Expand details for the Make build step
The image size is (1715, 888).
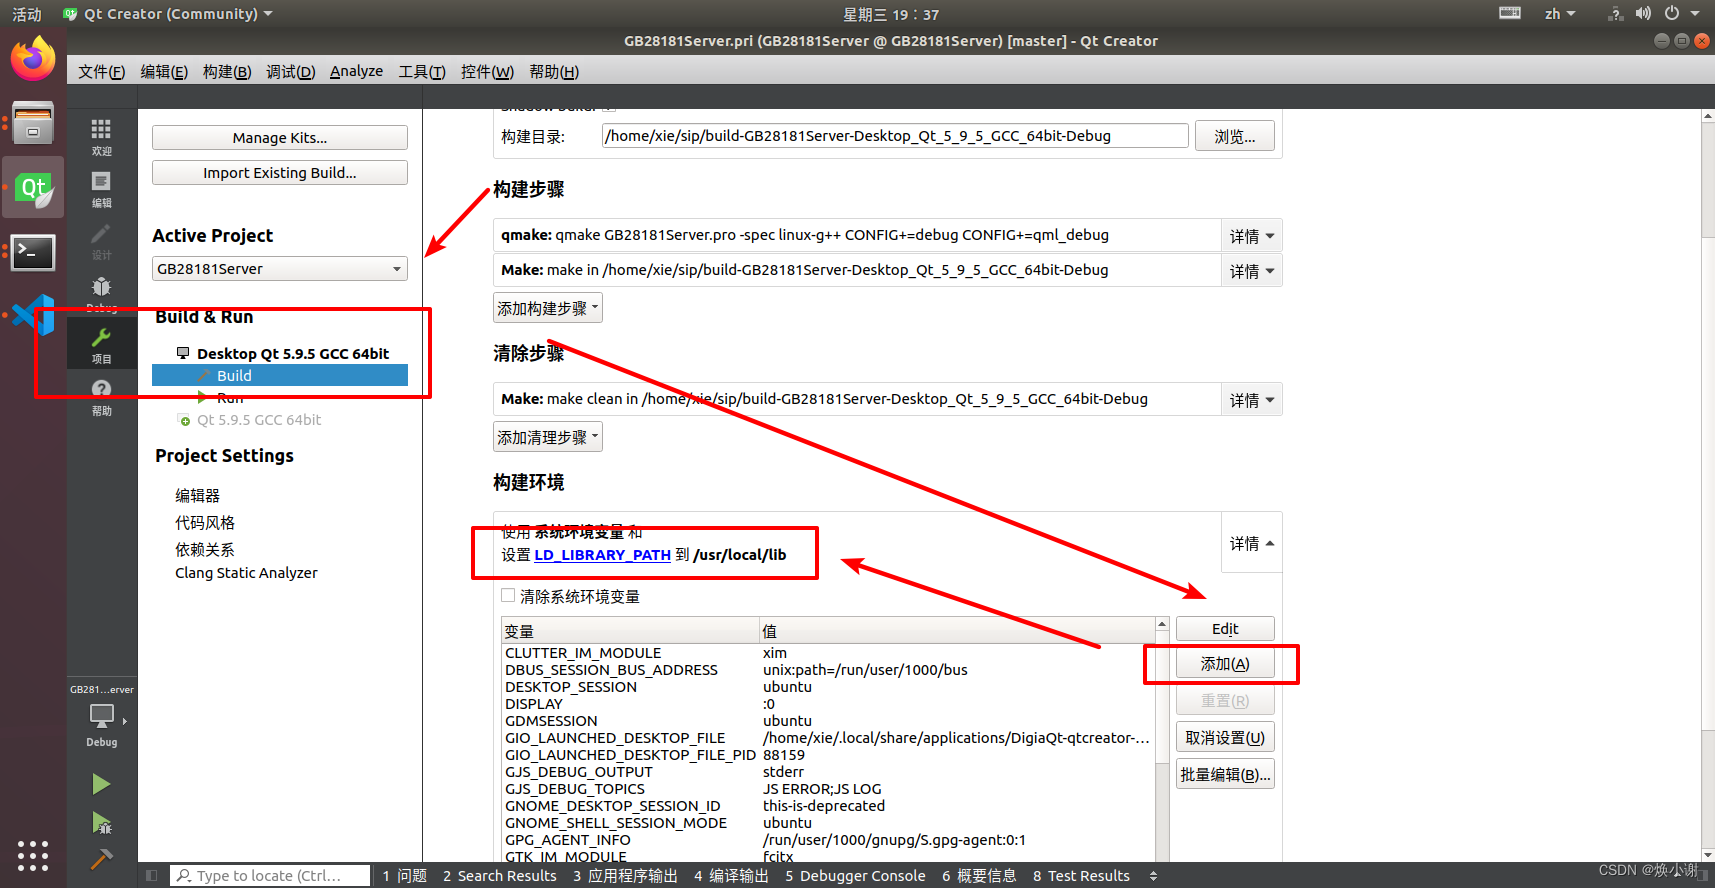1251,271
